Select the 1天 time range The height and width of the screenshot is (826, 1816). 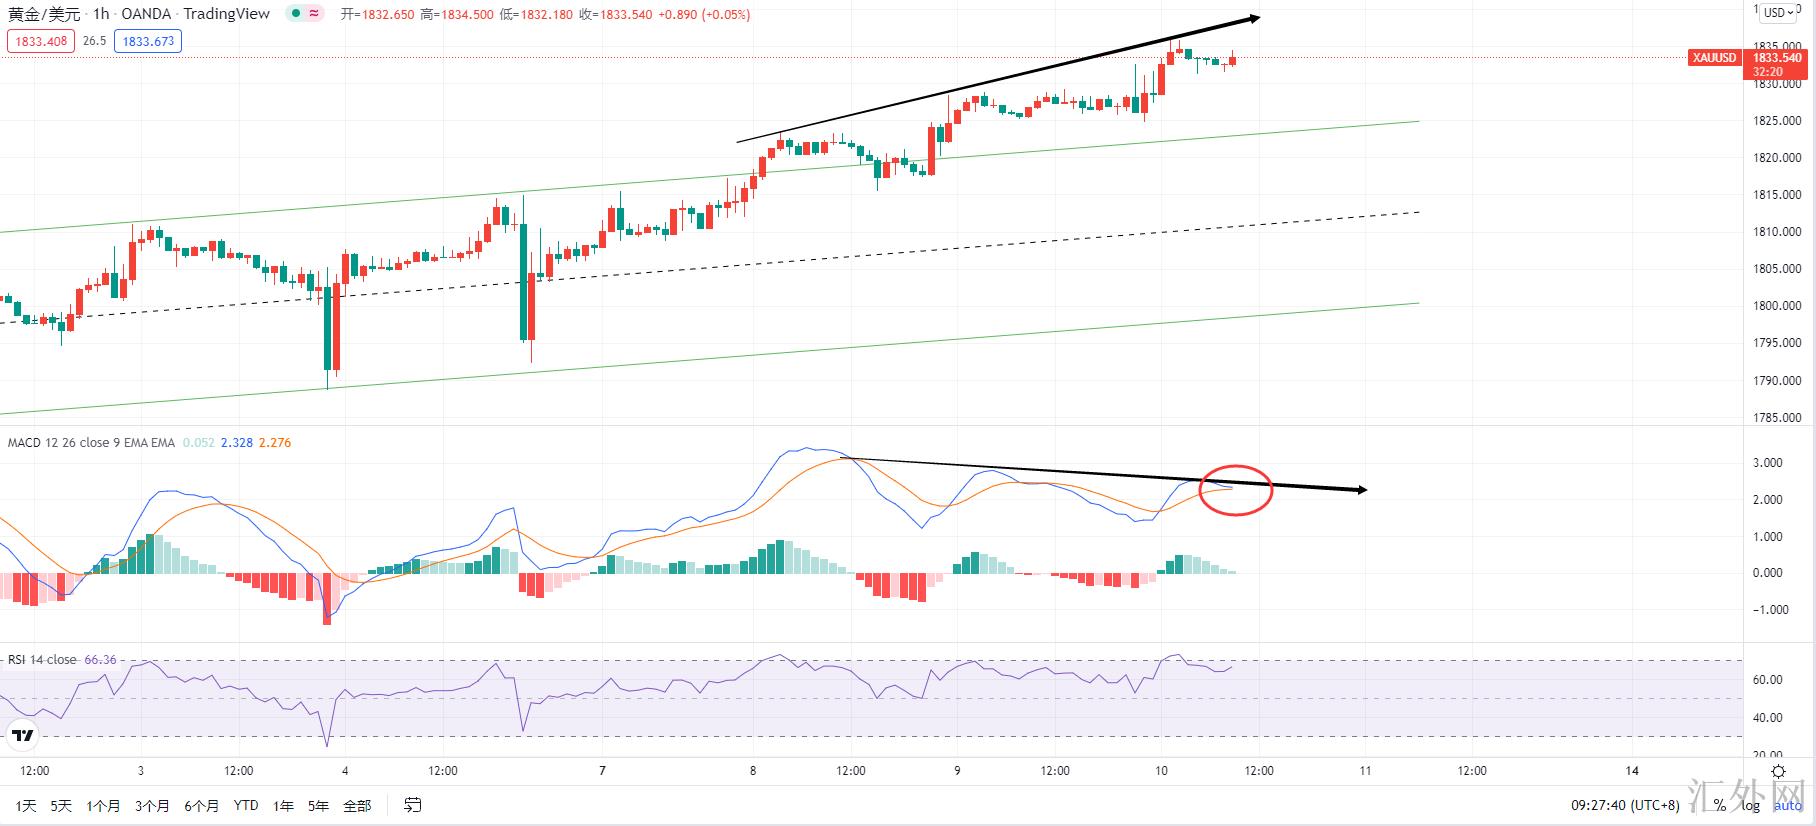click(25, 805)
